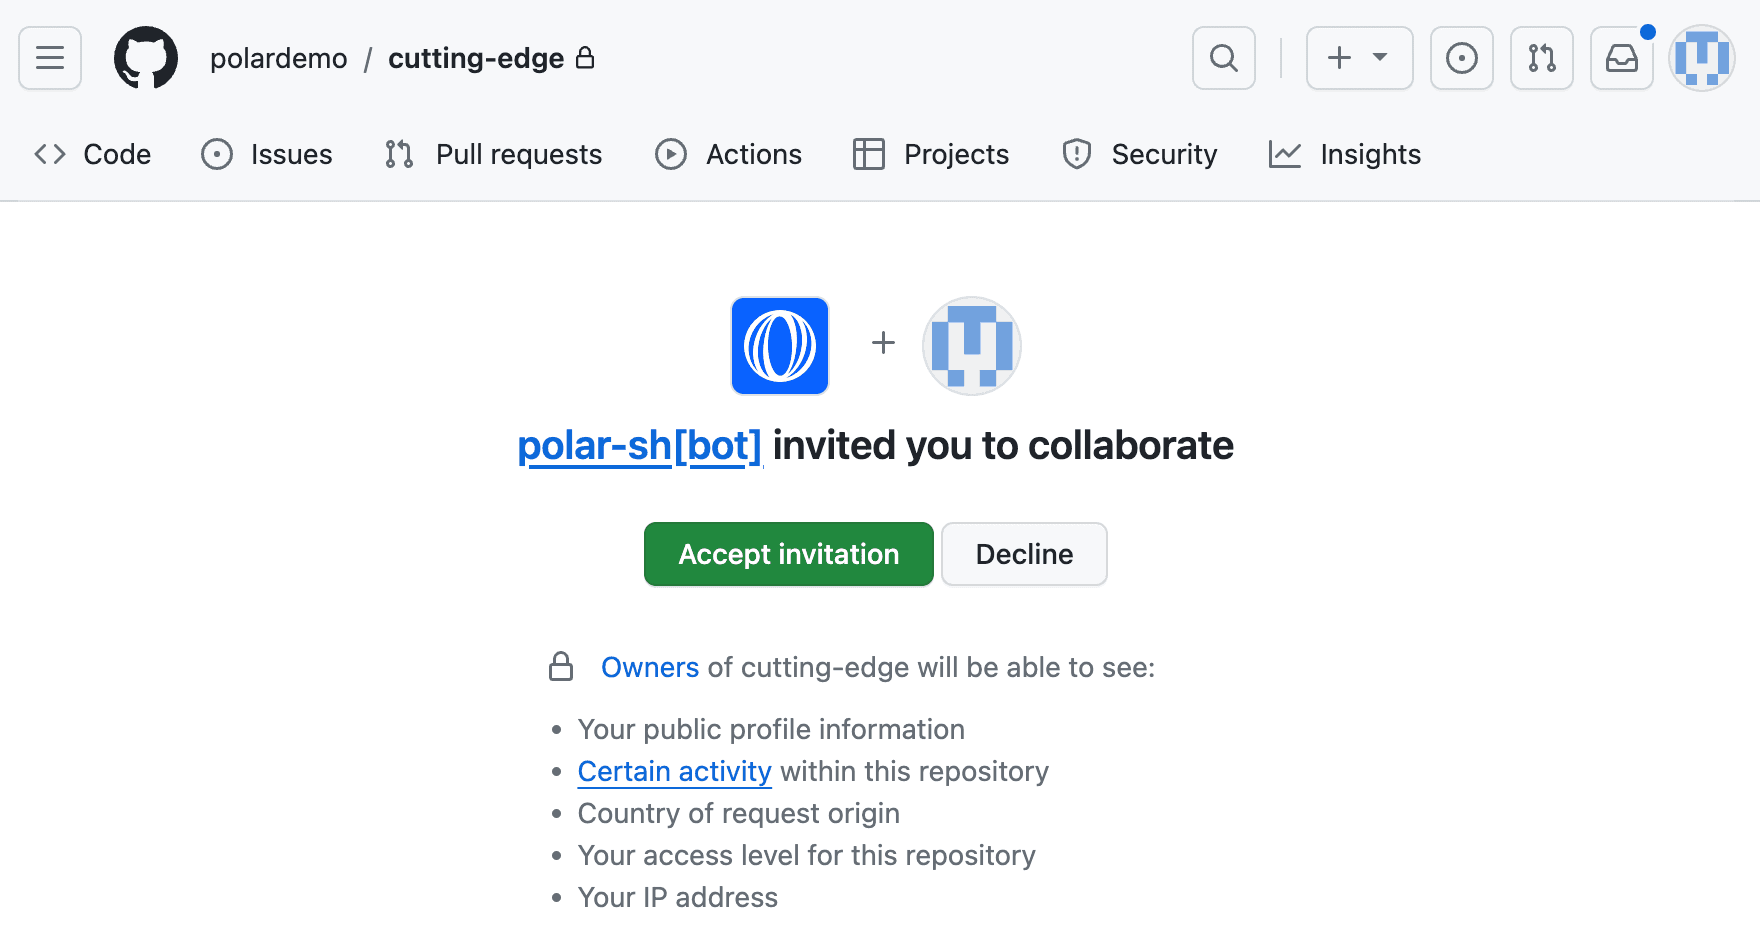
Task: Click the GitHub Octocat logo
Action: (x=146, y=58)
